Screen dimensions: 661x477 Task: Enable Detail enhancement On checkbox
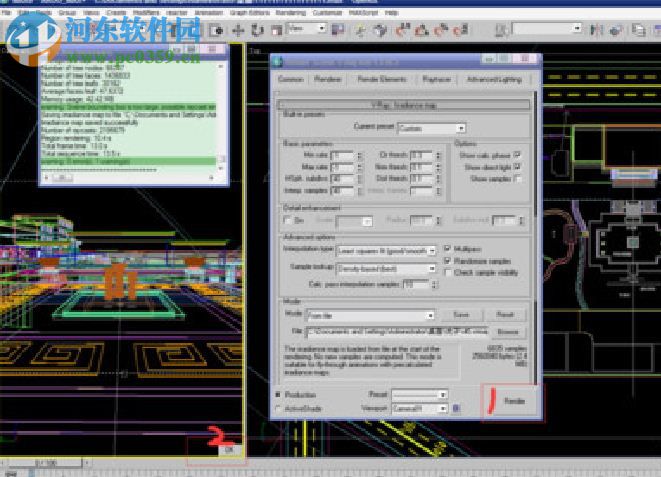click(x=288, y=220)
